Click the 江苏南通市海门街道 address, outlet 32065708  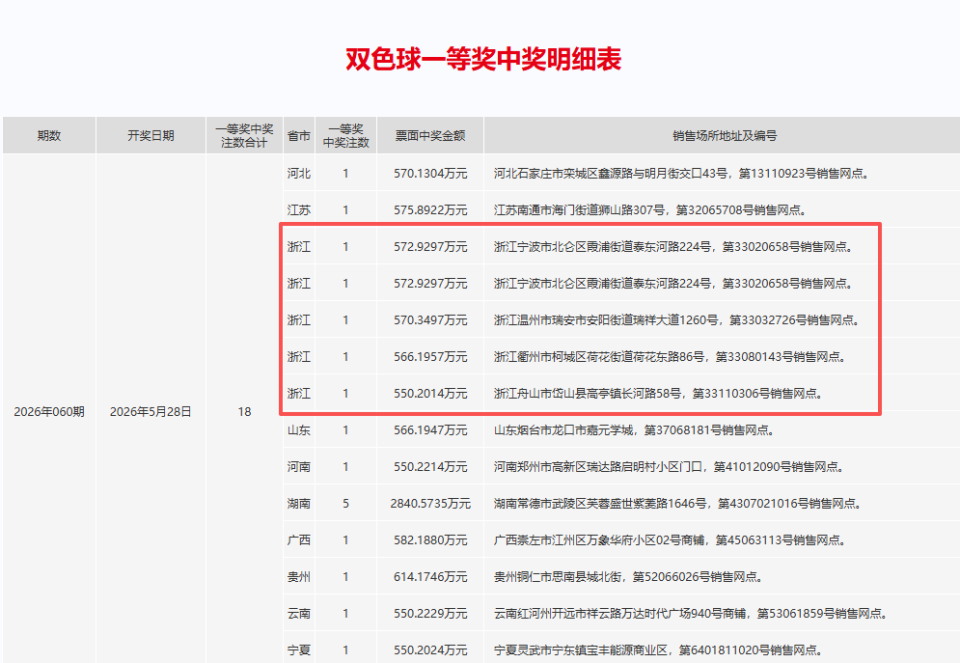[x=650, y=210]
